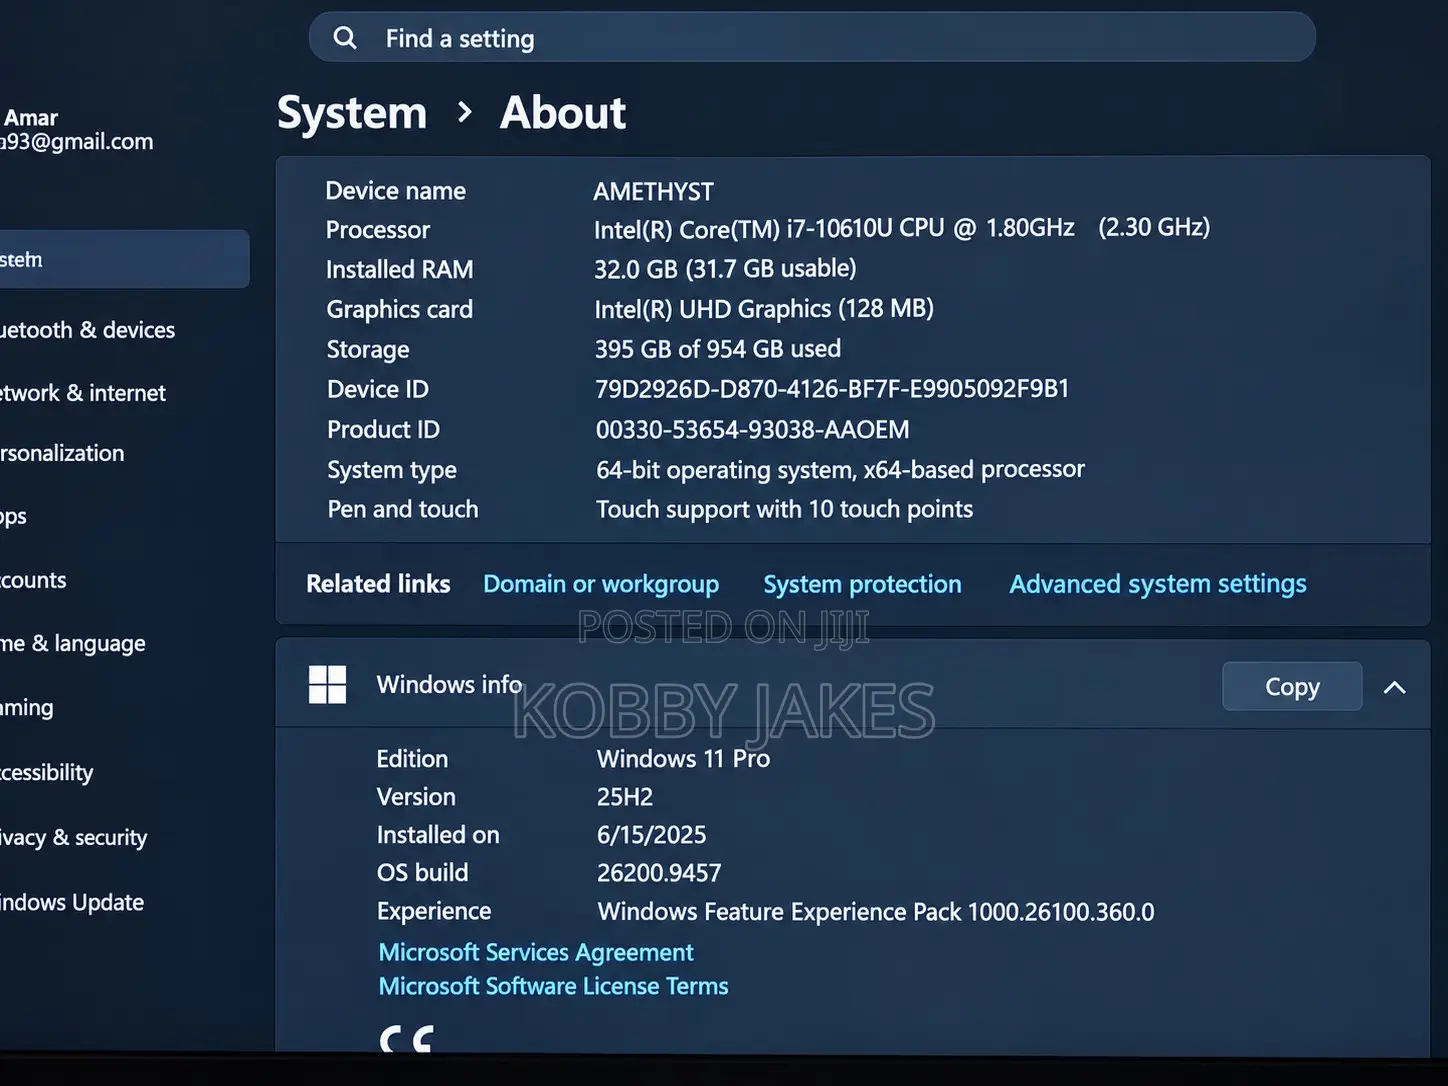Open Privacy & security settings
The width and height of the screenshot is (1448, 1086).
[74, 837]
